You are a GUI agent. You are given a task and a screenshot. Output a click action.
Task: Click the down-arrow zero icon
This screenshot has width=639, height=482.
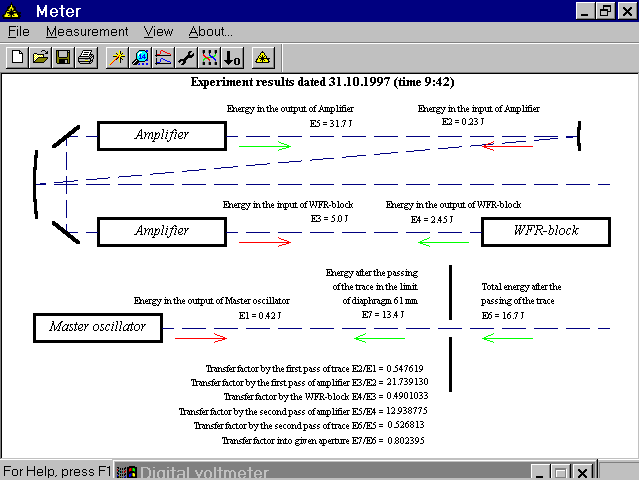coord(232,57)
